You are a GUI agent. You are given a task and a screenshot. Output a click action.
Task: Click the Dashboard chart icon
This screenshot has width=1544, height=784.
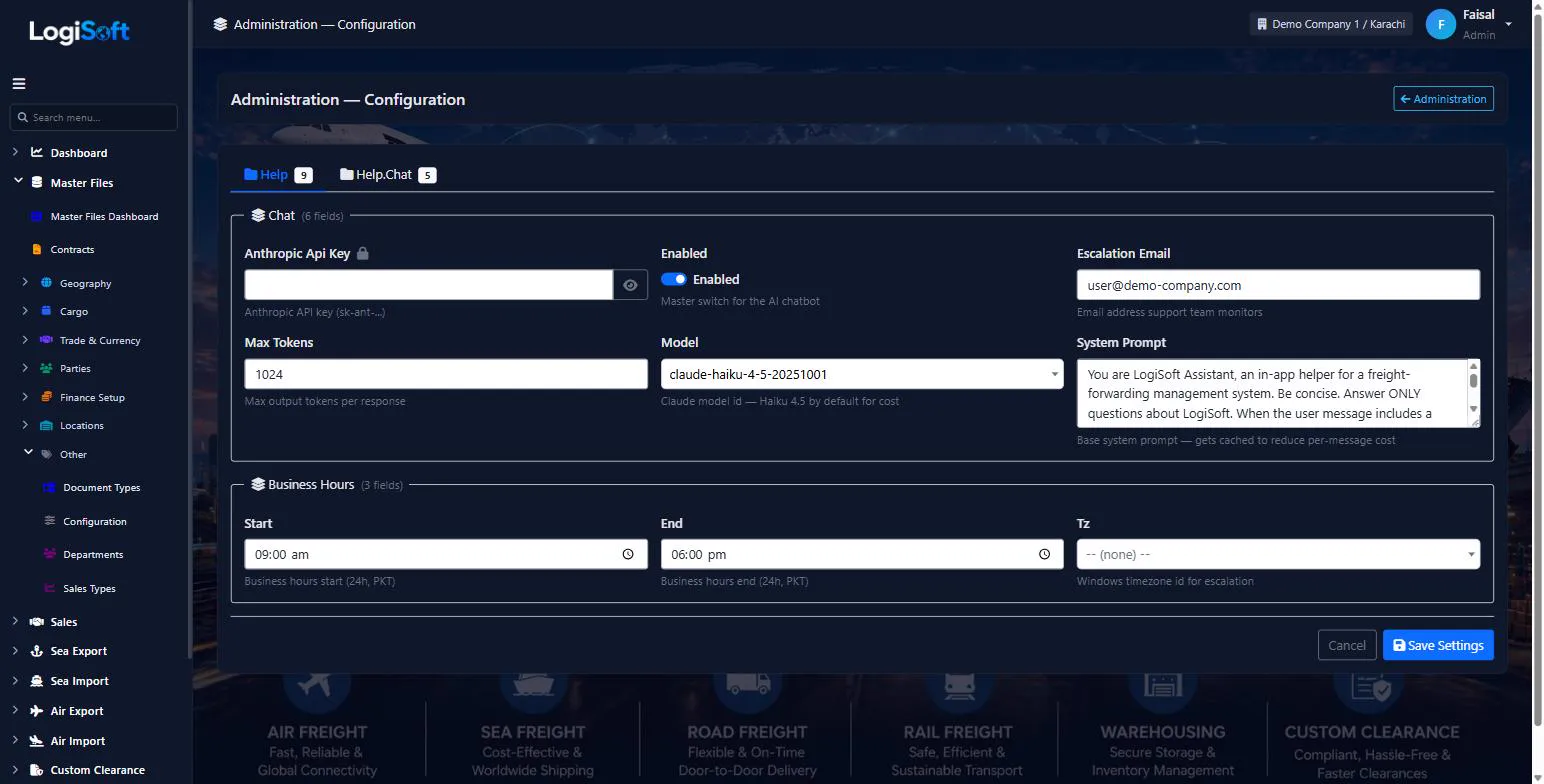click(37, 153)
